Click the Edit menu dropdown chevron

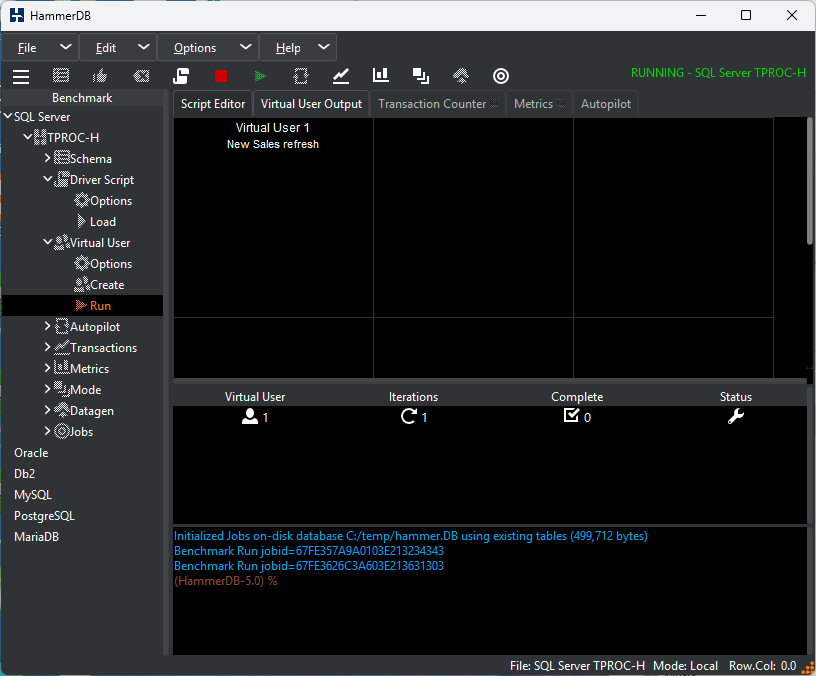coord(144,47)
